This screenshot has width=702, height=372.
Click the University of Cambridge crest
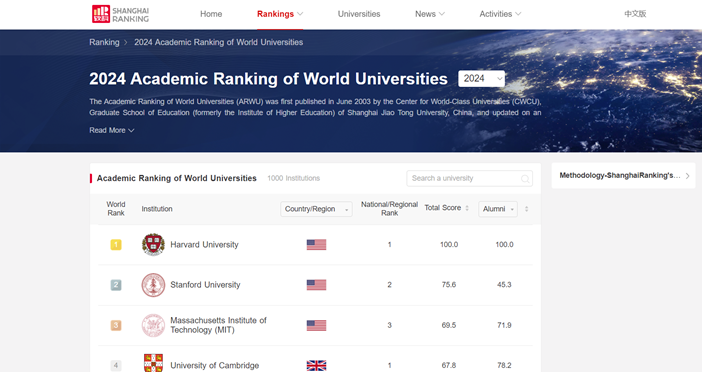coord(153,363)
